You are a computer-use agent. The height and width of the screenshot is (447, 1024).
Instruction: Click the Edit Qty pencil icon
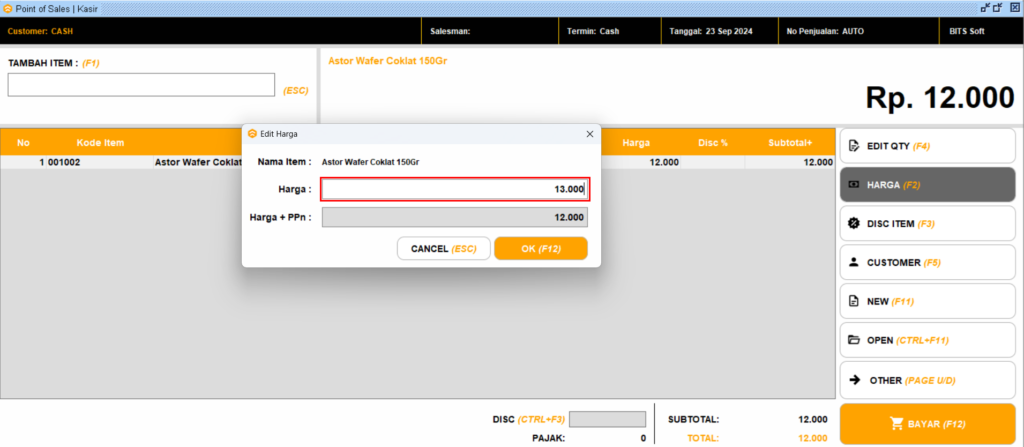[854, 146]
